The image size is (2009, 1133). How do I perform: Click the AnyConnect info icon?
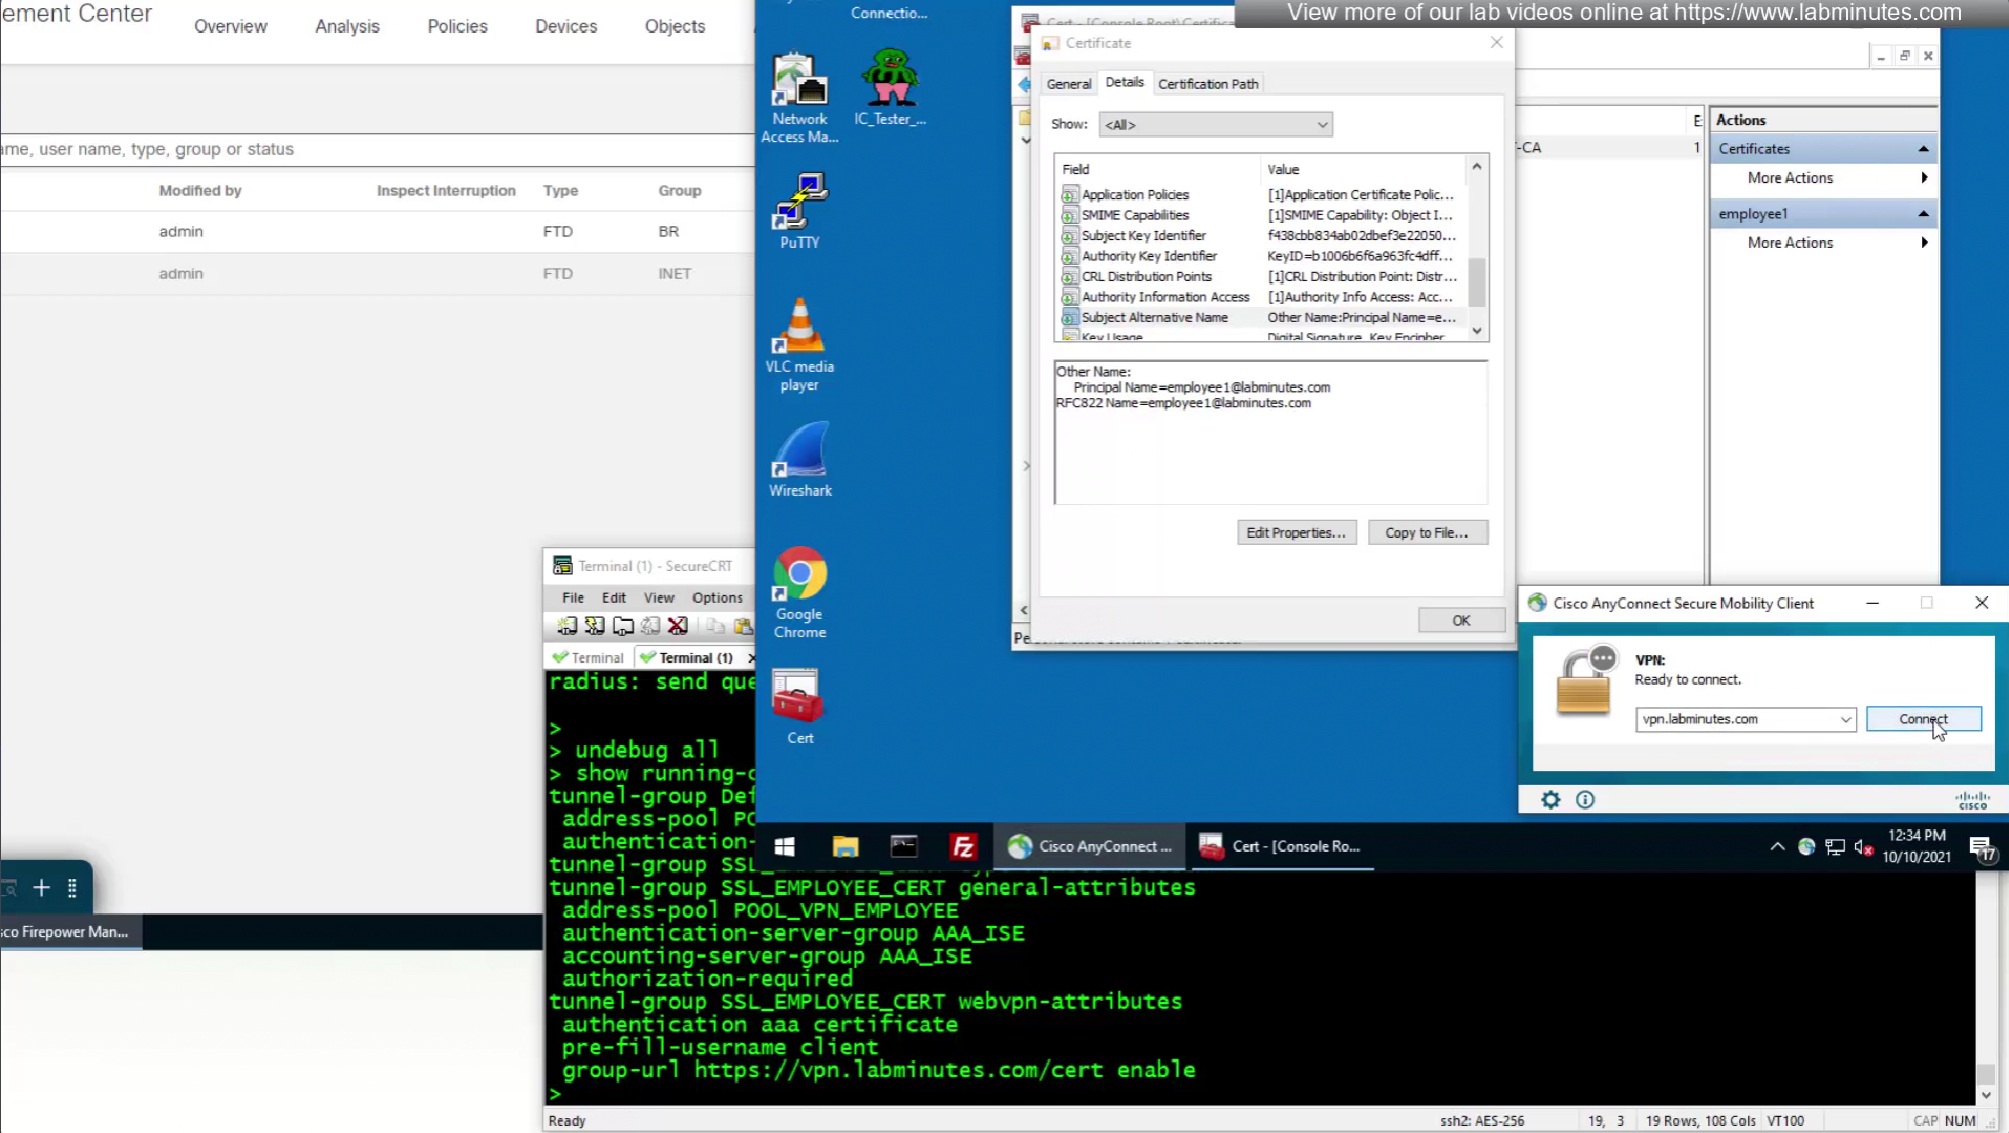pos(1585,799)
